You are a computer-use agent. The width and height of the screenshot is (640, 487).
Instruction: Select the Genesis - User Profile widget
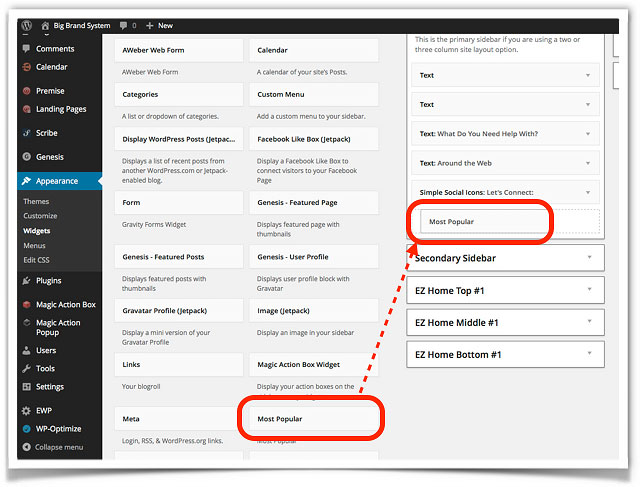click(x=313, y=257)
